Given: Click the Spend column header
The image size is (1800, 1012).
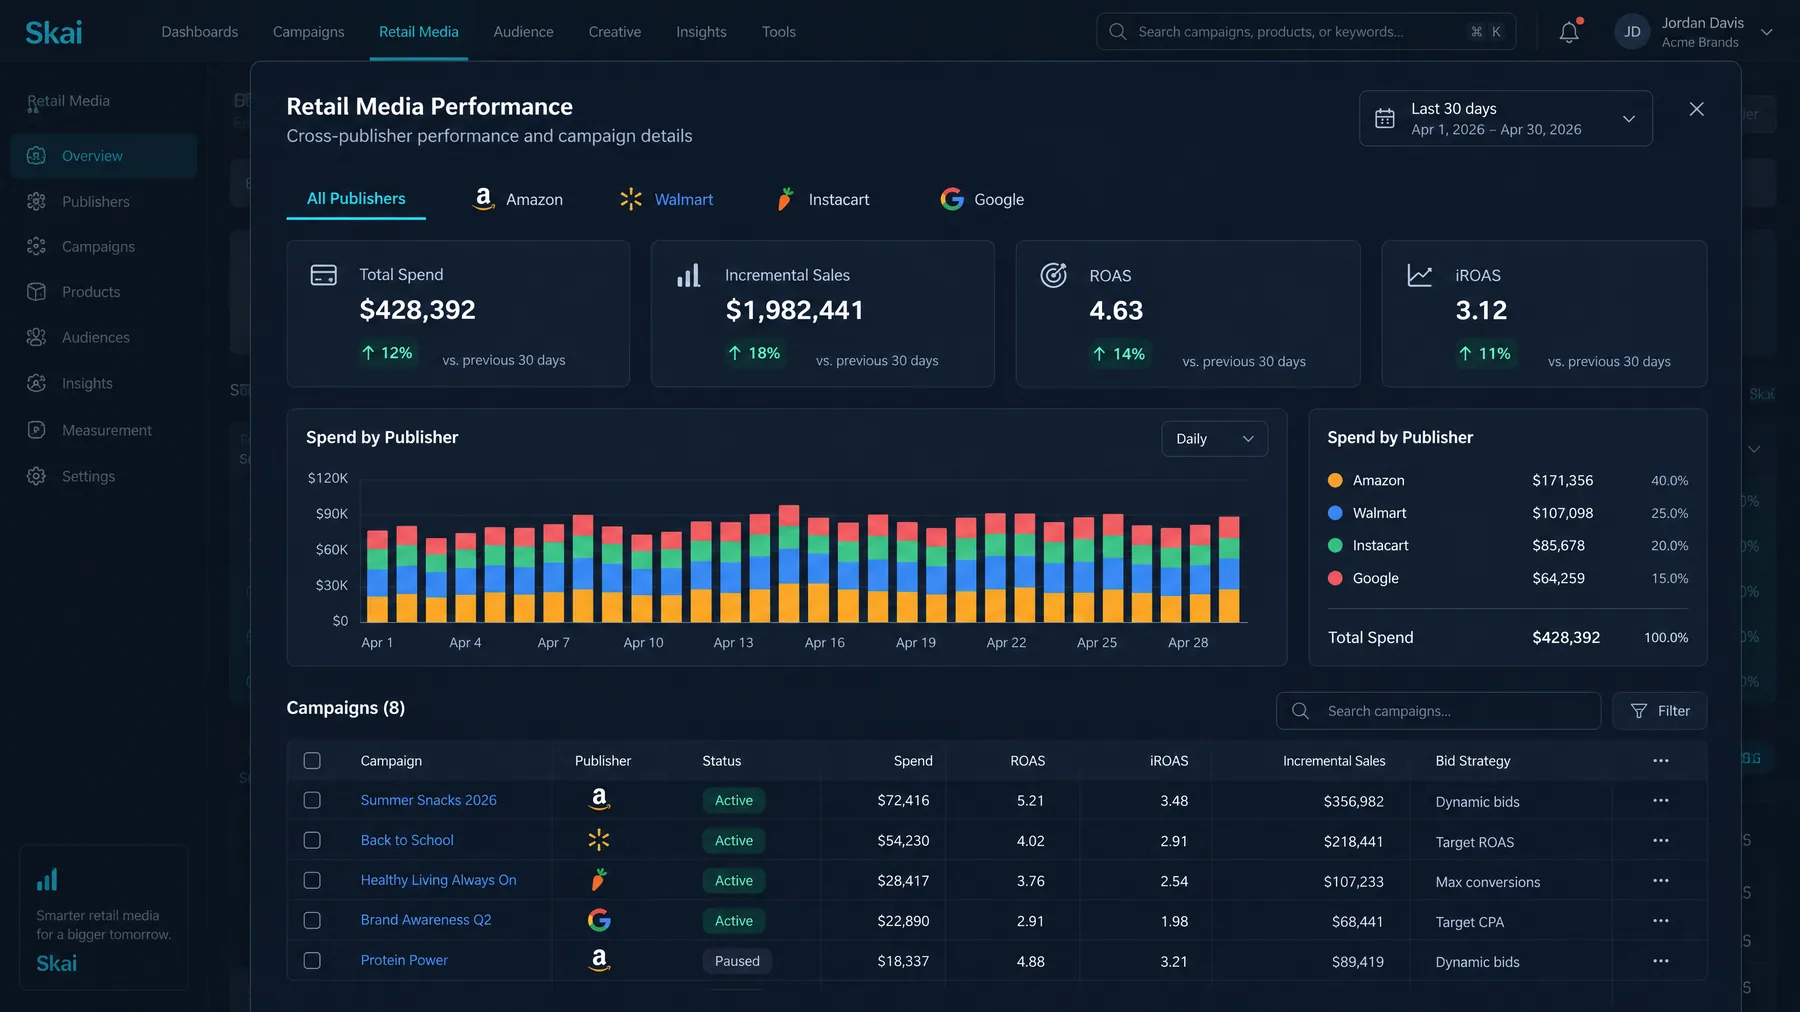Looking at the screenshot, I should point(913,761).
